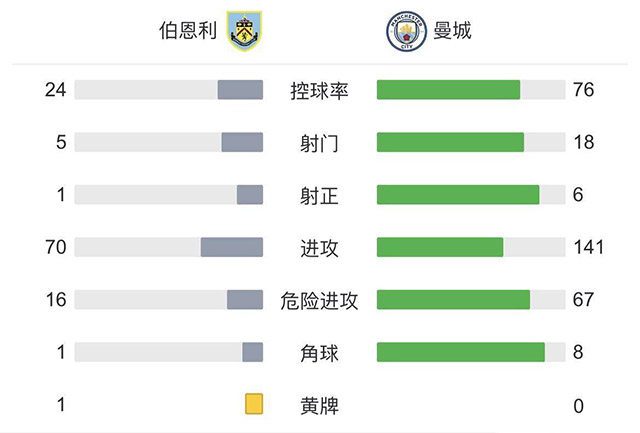Click Manchester City's possession value 76
The image size is (640, 433).
coord(584,90)
